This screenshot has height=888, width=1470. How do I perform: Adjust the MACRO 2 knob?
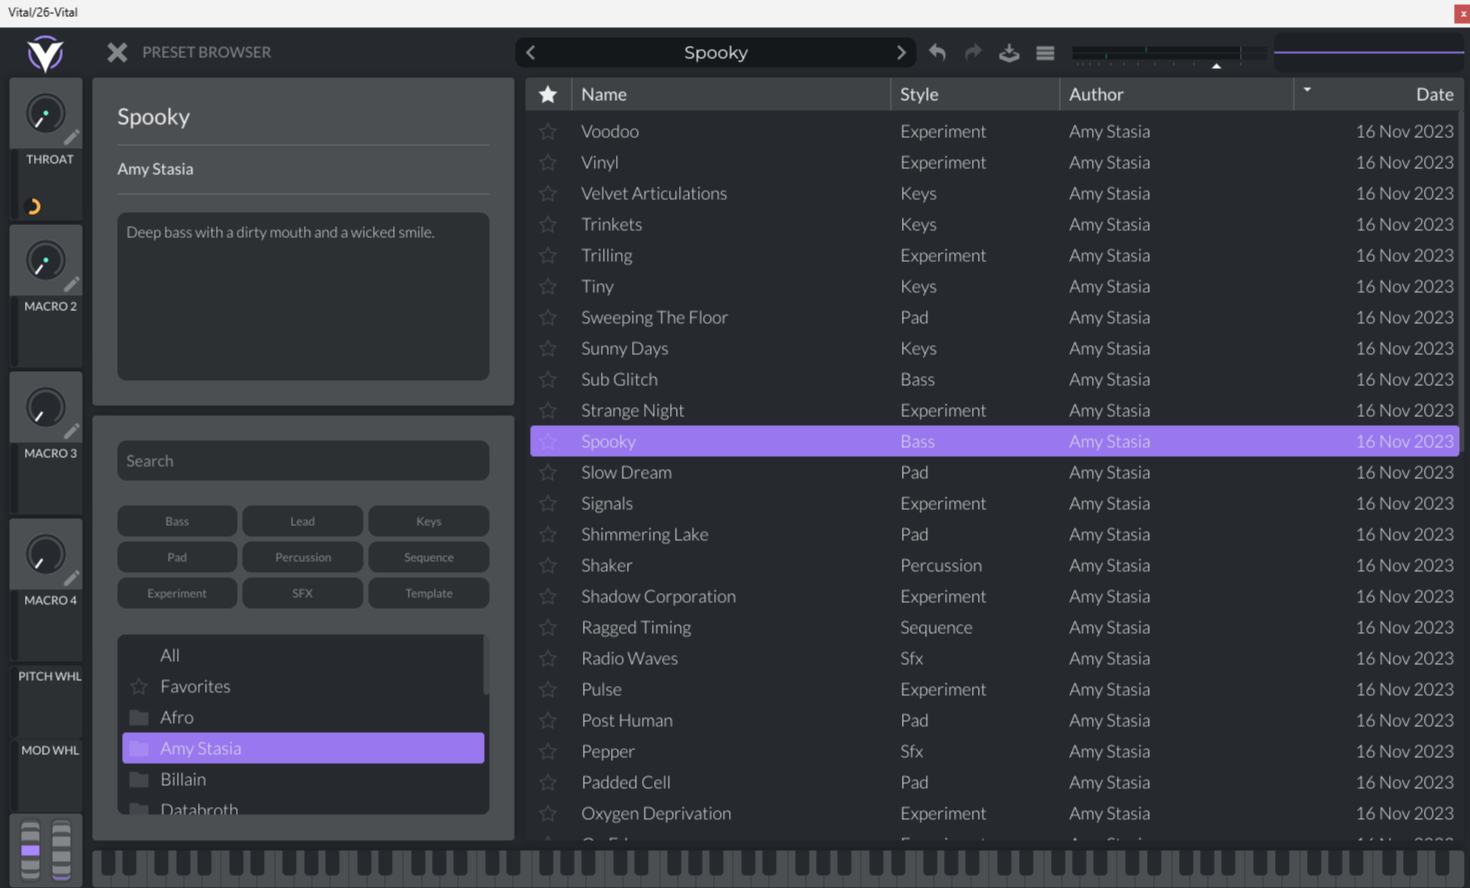(x=44, y=262)
